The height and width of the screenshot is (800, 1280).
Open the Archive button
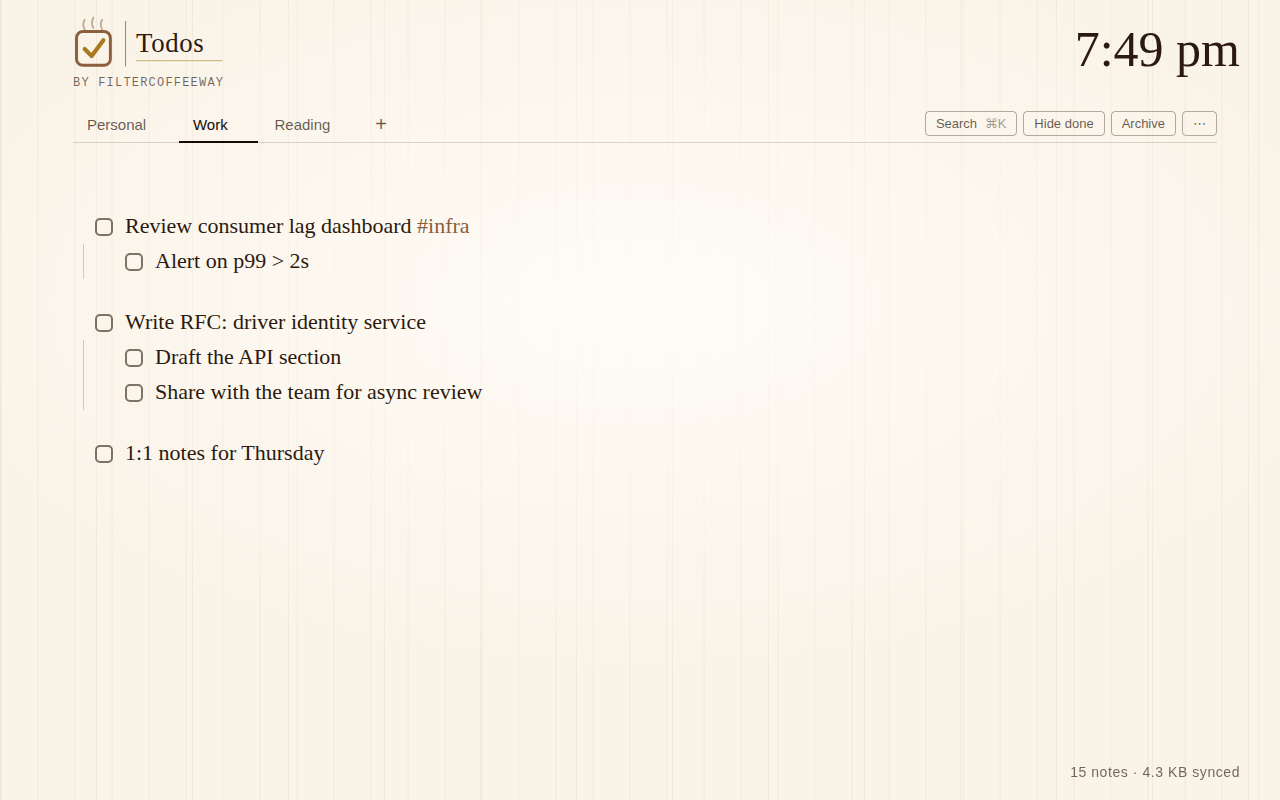(x=1143, y=124)
